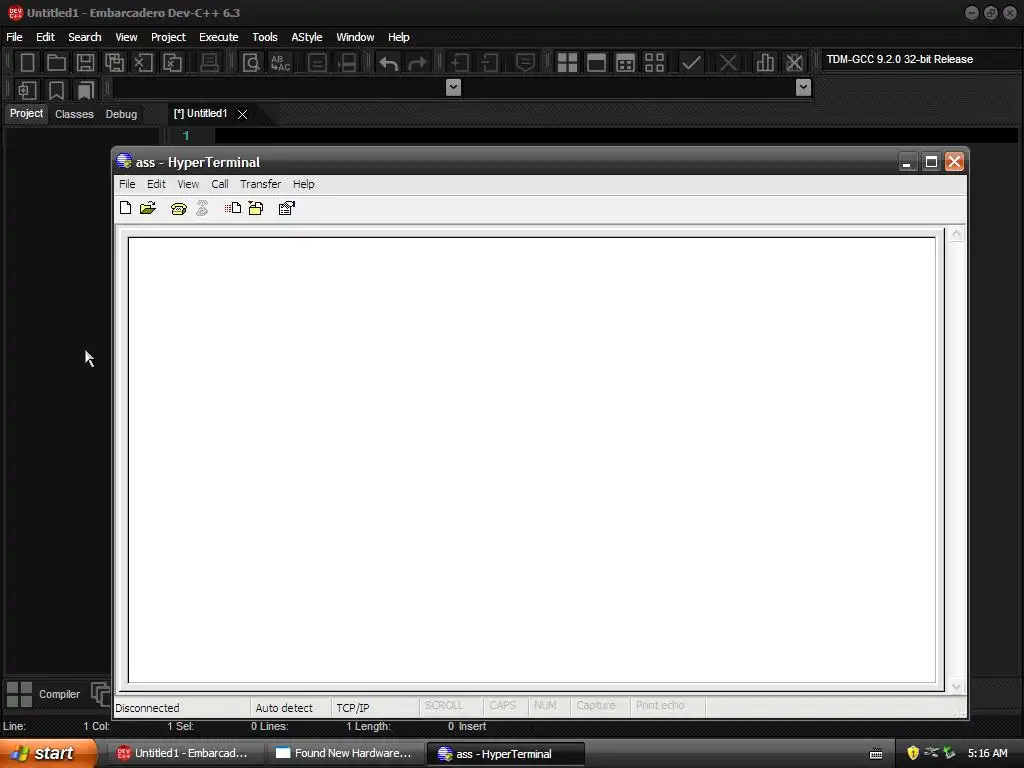
Task: Click HyperTerminal Send file icon
Action: click(x=232, y=208)
